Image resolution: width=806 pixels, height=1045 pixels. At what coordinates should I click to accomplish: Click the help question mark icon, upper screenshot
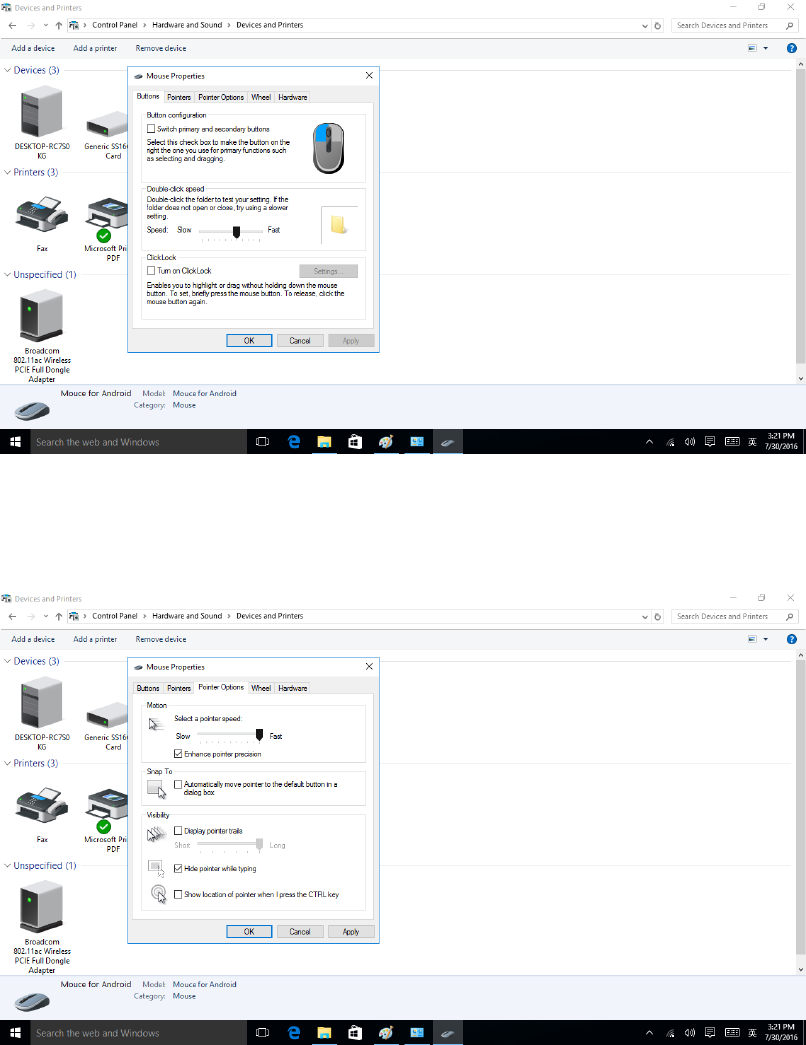pyautogui.click(x=791, y=48)
